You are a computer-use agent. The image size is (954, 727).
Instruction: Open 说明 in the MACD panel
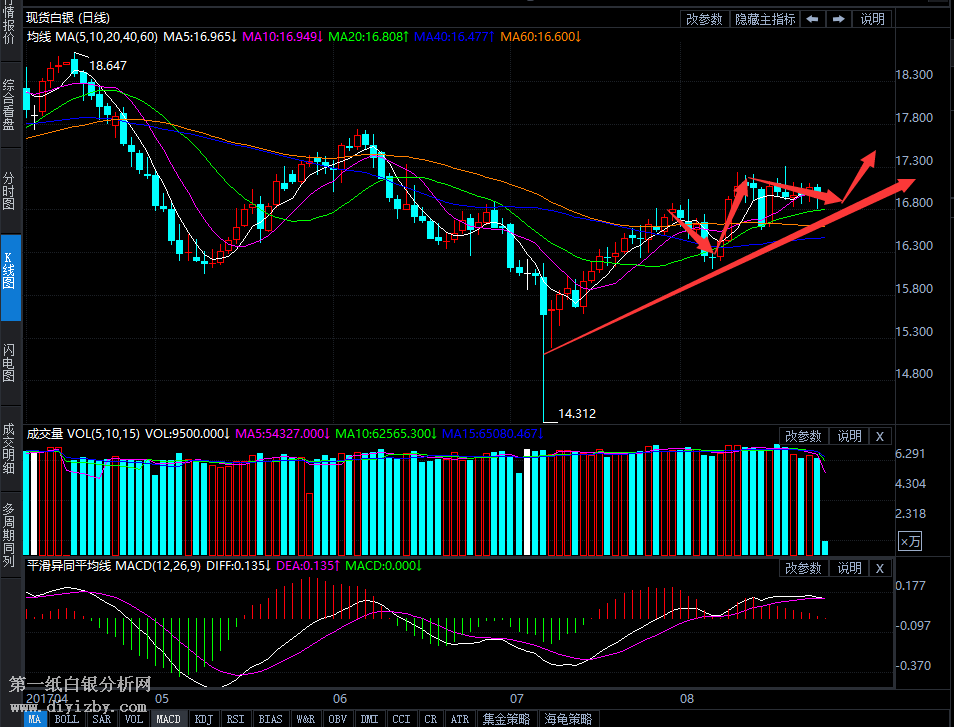(x=849, y=568)
